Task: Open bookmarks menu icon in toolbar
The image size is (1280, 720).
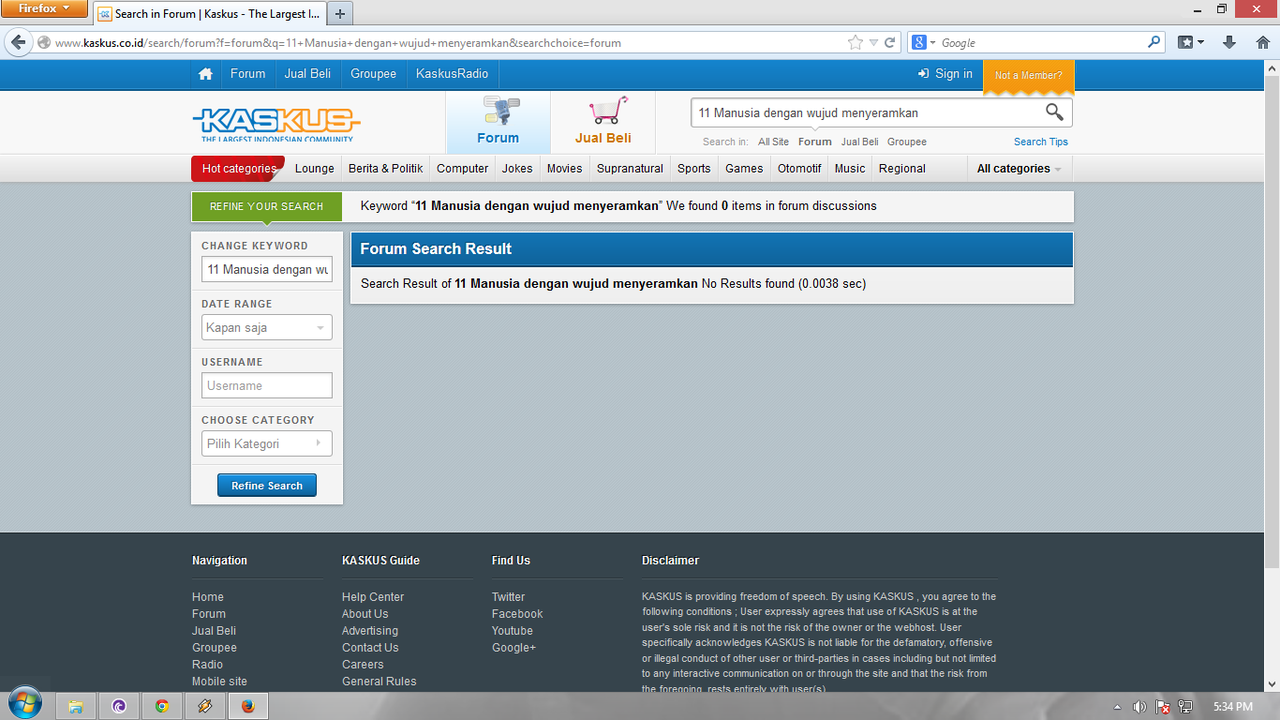Action: point(1190,42)
